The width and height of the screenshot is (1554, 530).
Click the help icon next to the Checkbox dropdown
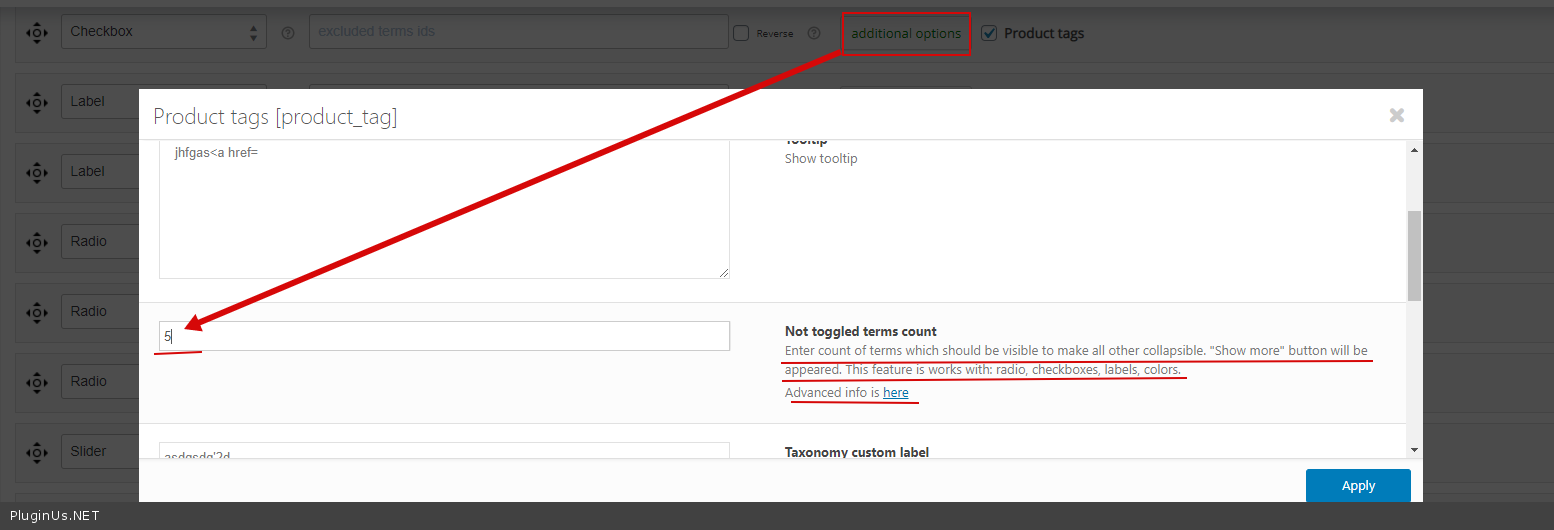point(288,33)
